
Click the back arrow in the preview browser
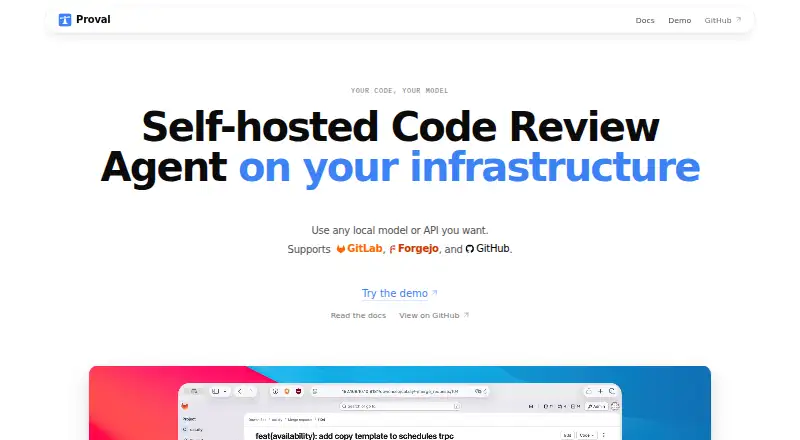pos(240,392)
